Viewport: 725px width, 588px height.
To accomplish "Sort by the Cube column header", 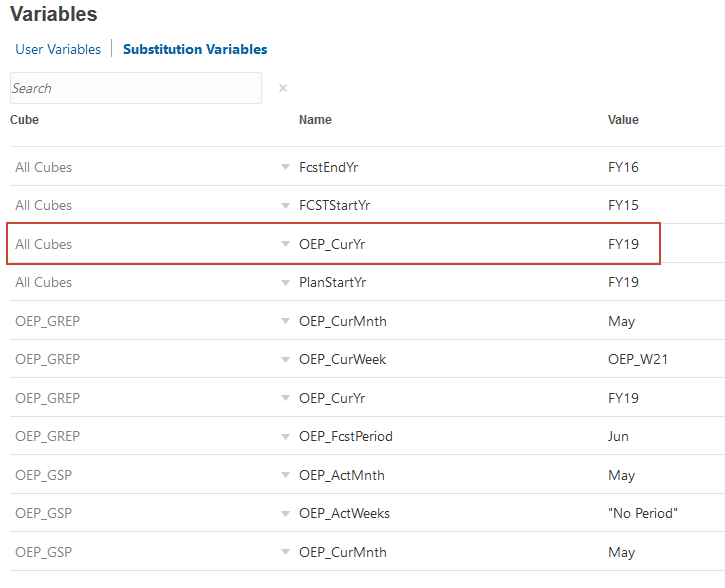I will click(x=24, y=120).
